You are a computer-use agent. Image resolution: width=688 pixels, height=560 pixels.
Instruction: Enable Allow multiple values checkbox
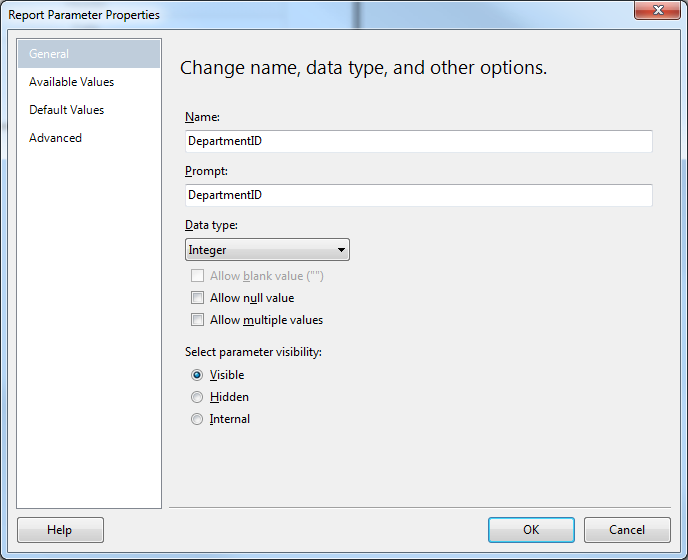tap(197, 319)
